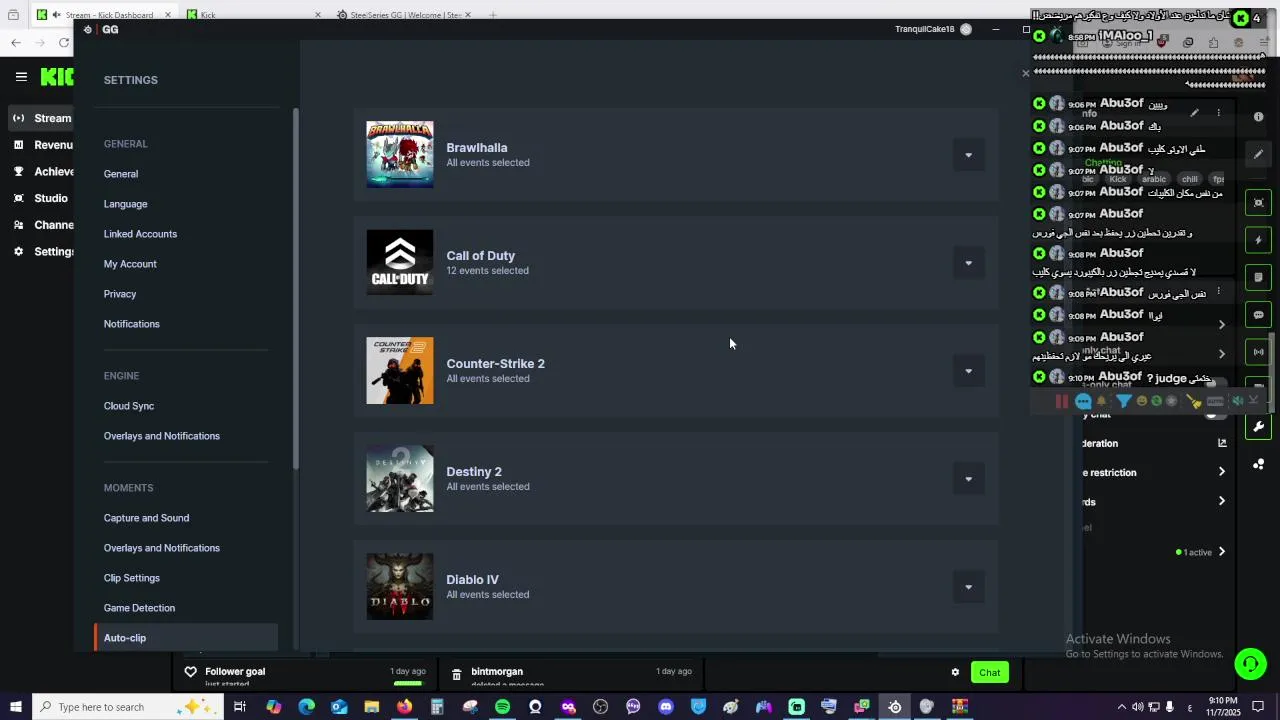The height and width of the screenshot is (720, 1280).
Task: Open Stream section in Kick dashboard
Action: click(42, 118)
